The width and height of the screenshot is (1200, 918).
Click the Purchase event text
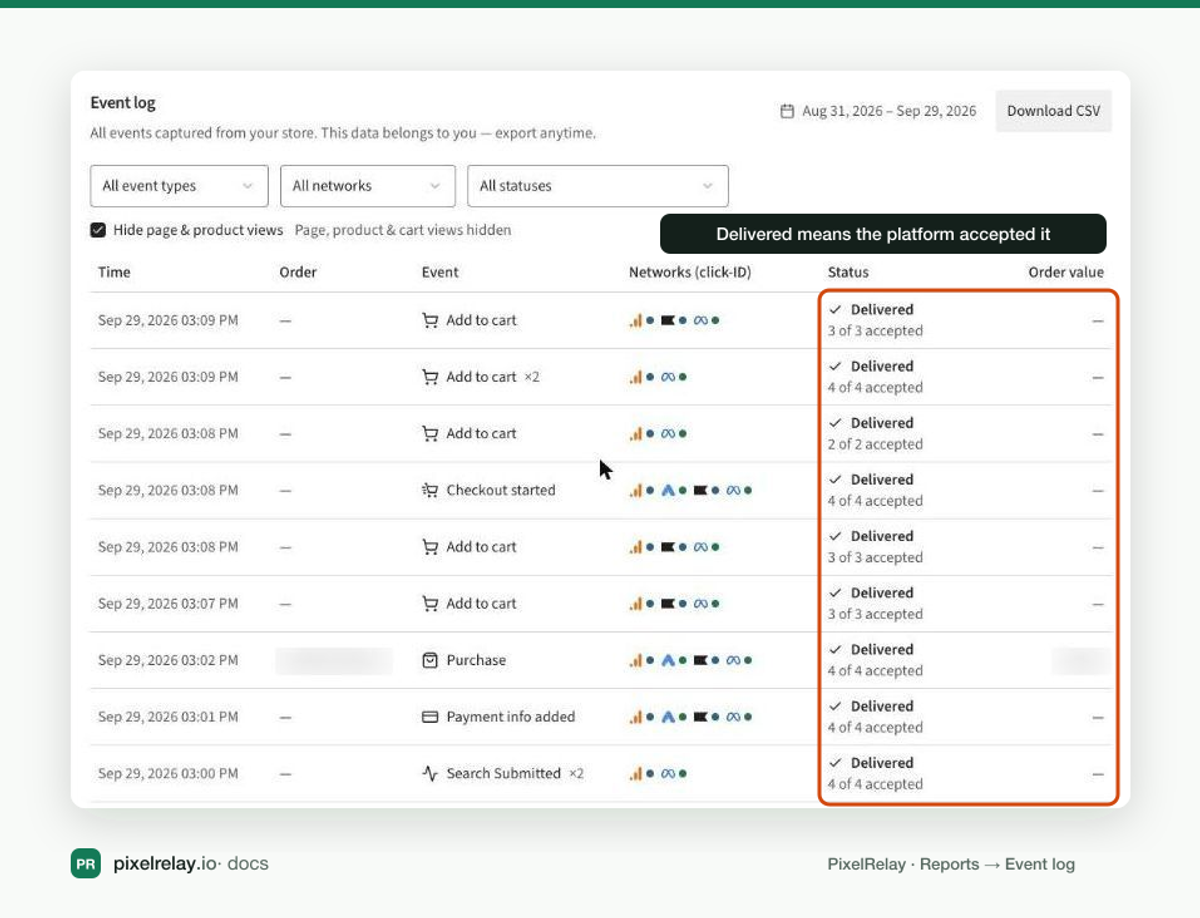point(476,660)
